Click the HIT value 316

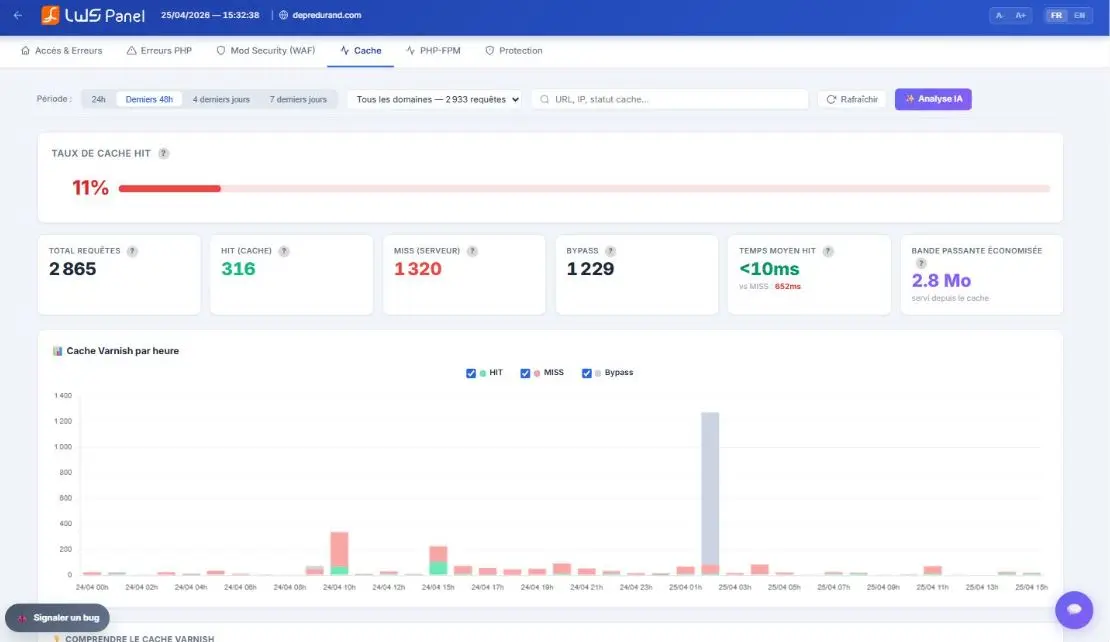[238, 269]
